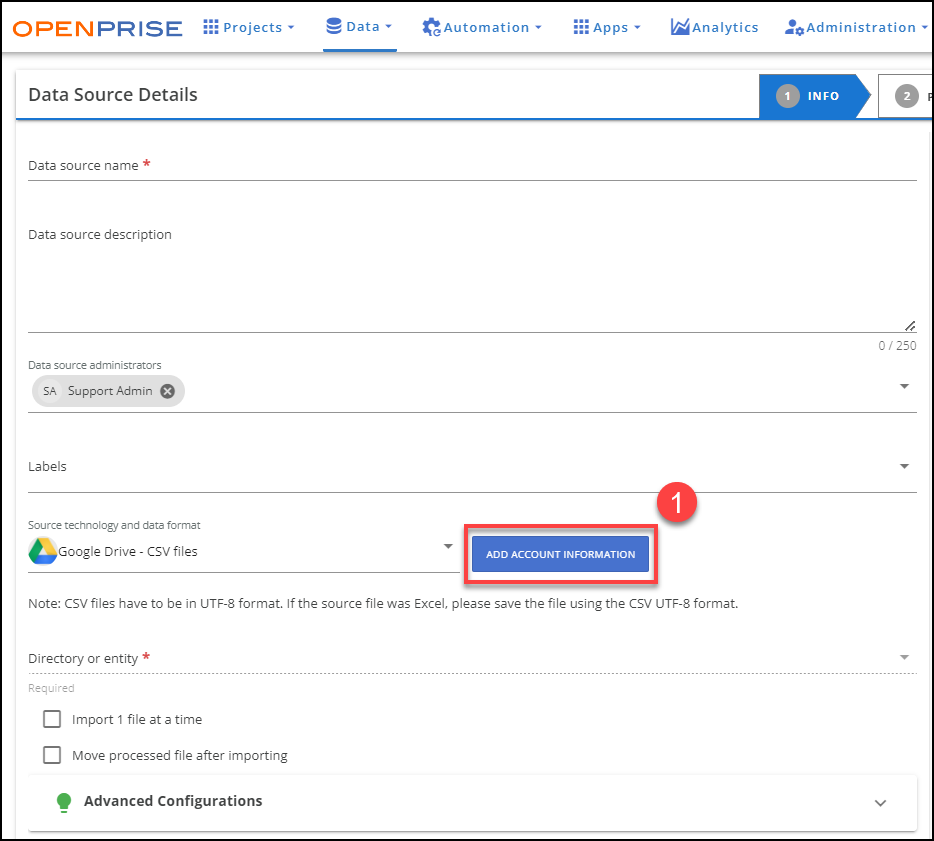Select the Analytics chart icon

680,27
